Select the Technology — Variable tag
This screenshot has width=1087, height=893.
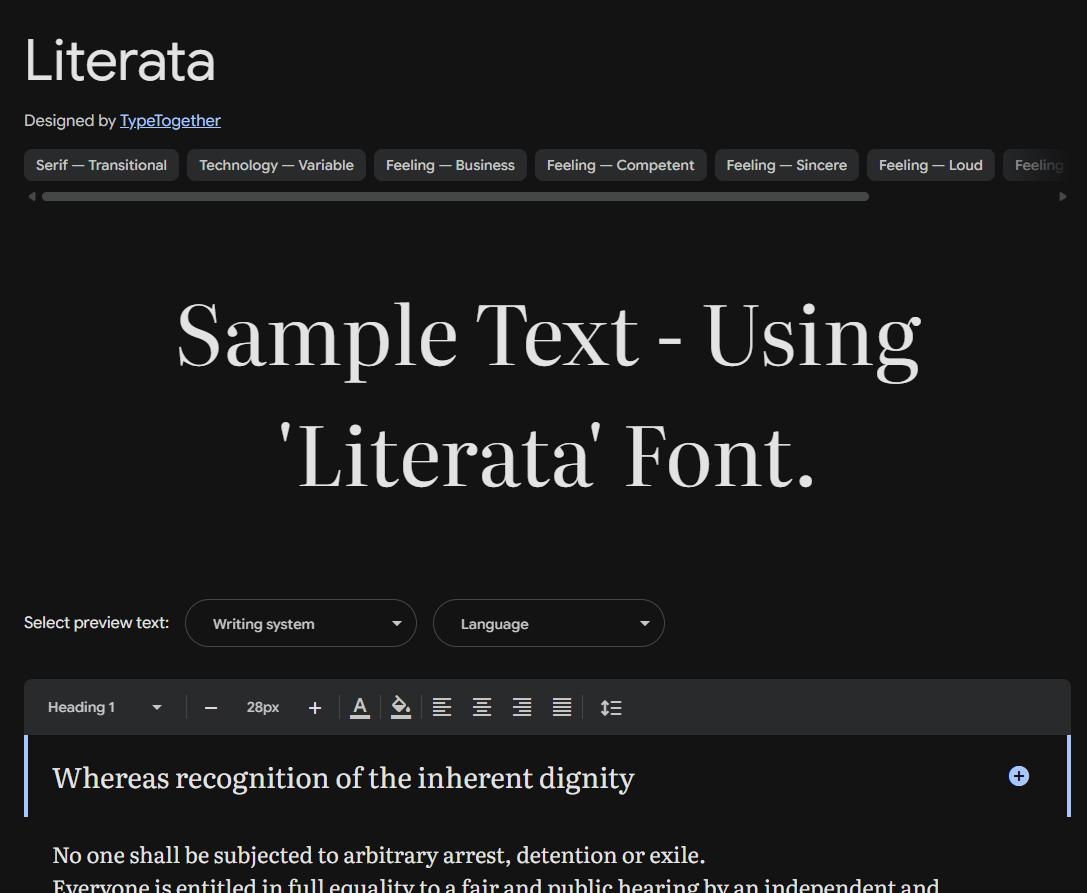277,165
